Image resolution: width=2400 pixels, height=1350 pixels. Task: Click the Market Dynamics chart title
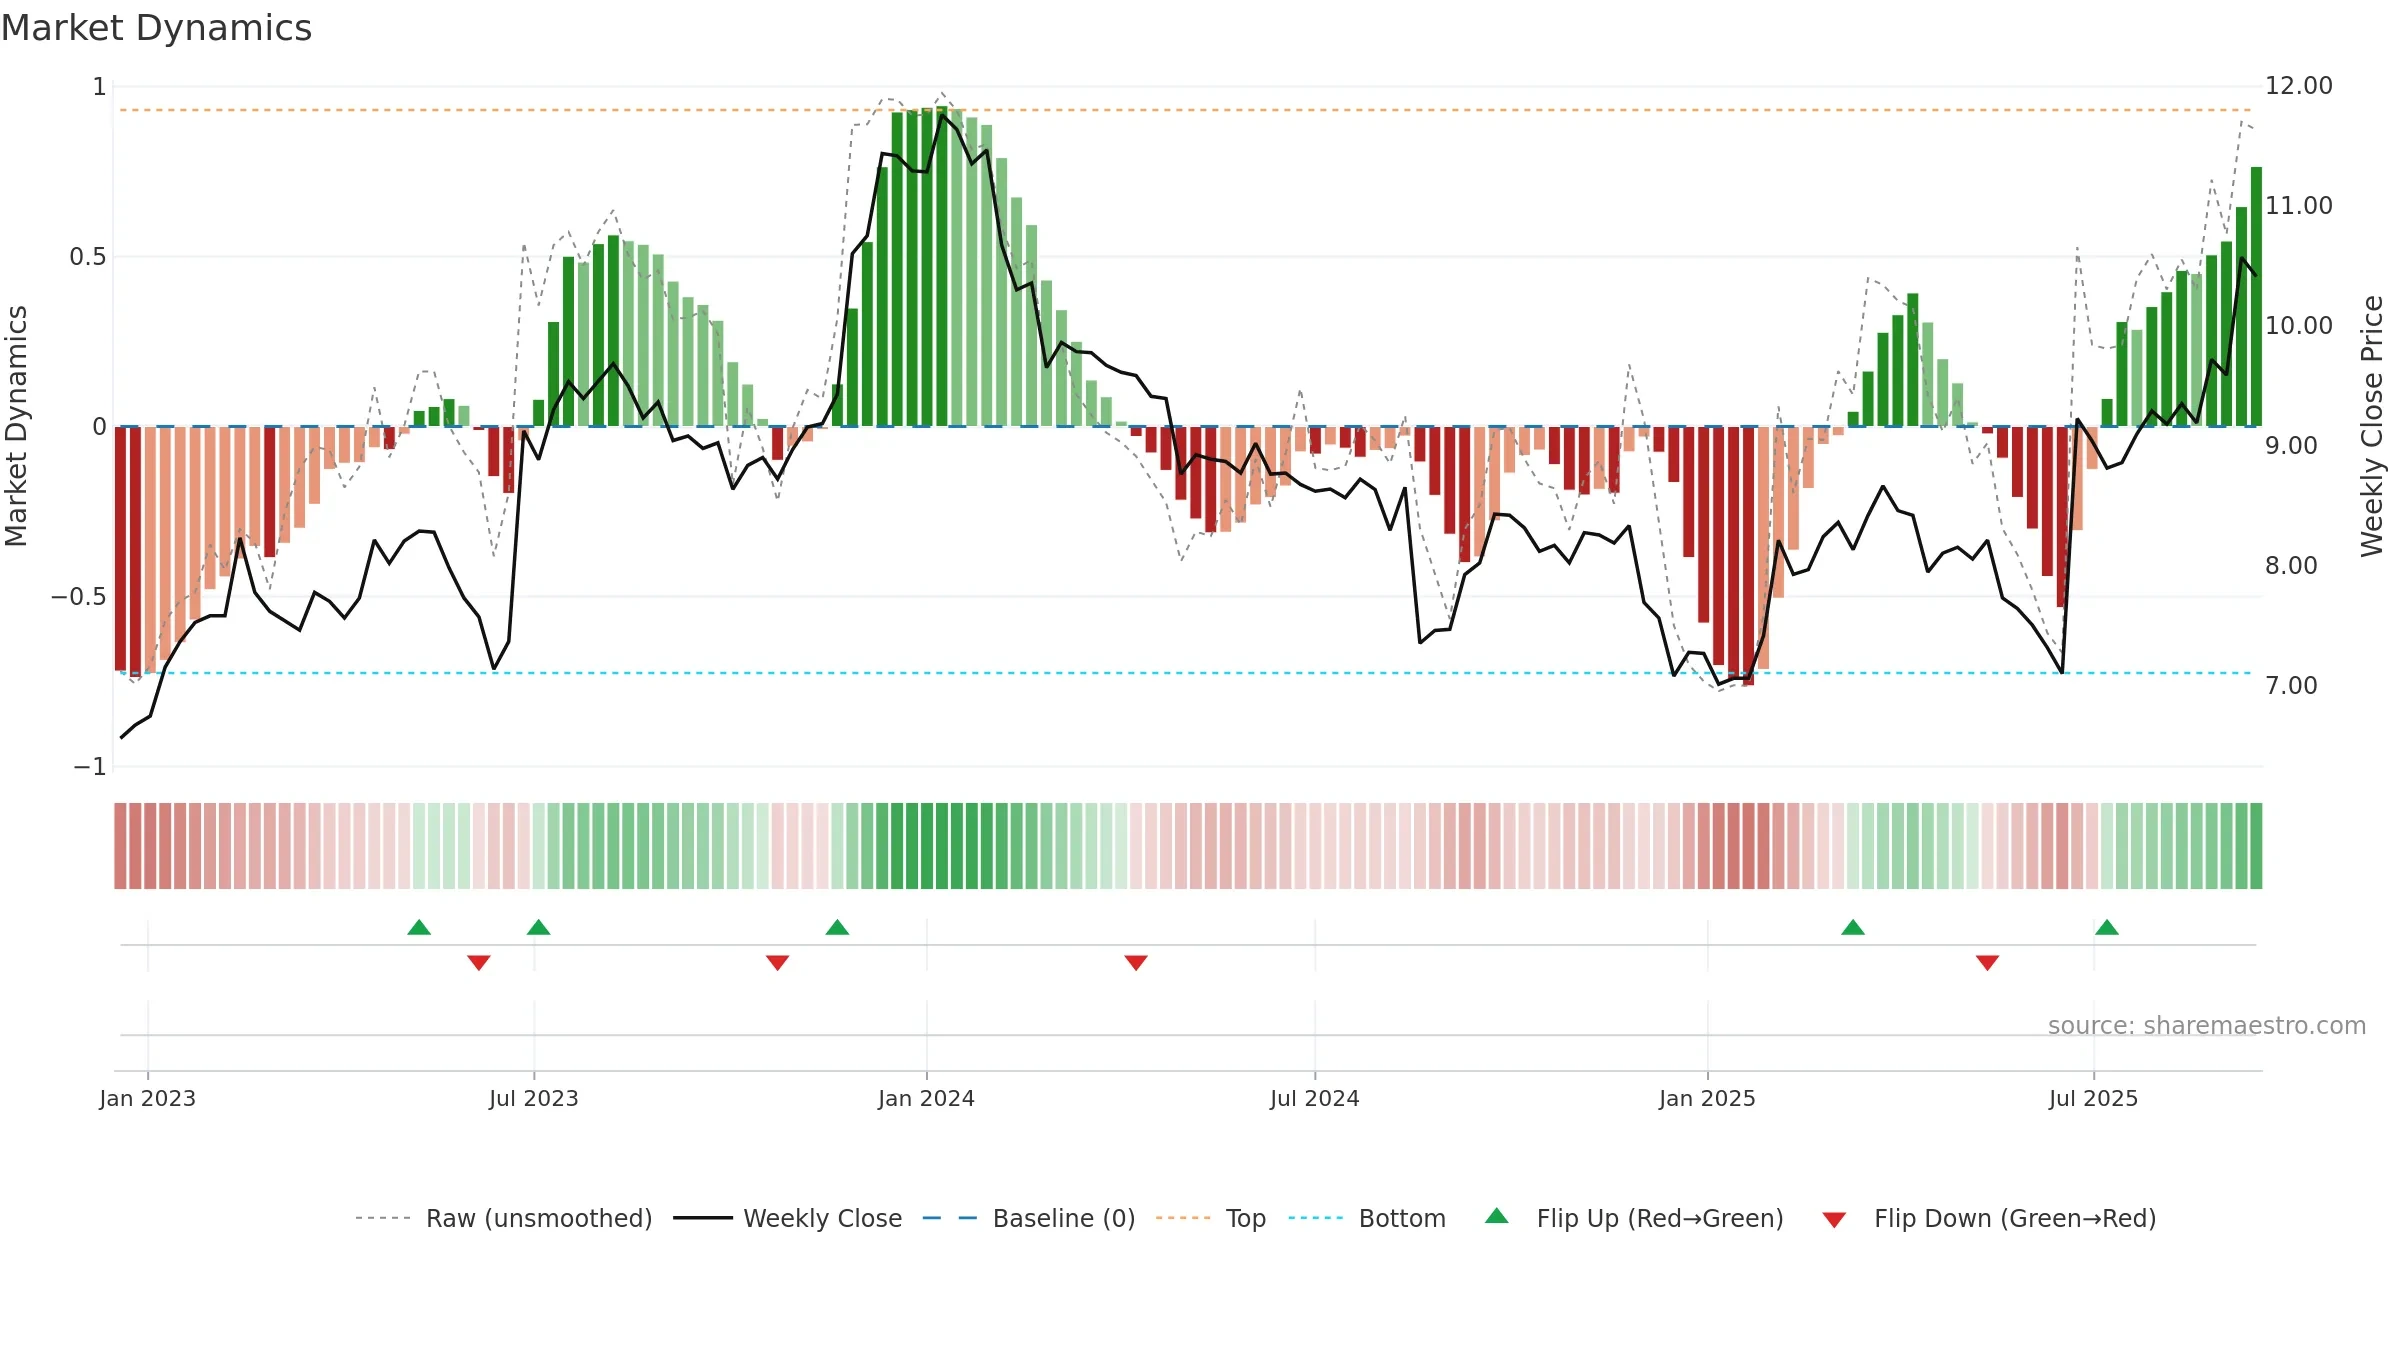click(x=157, y=28)
